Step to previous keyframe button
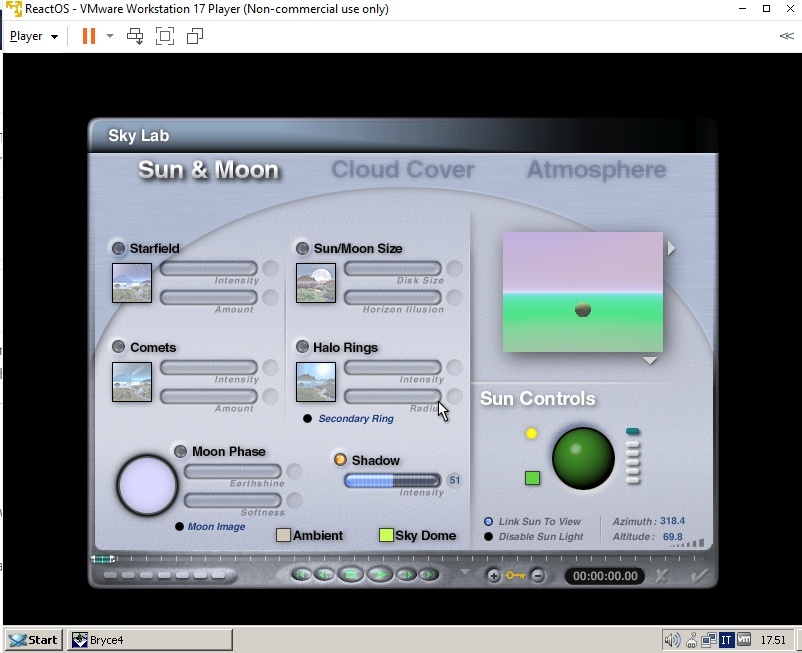 pyautogui.click(x=324, y=575)
